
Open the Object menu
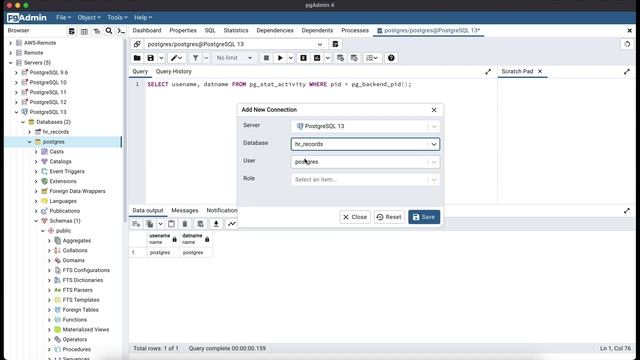pyautogui.click(x=89, y=18)
